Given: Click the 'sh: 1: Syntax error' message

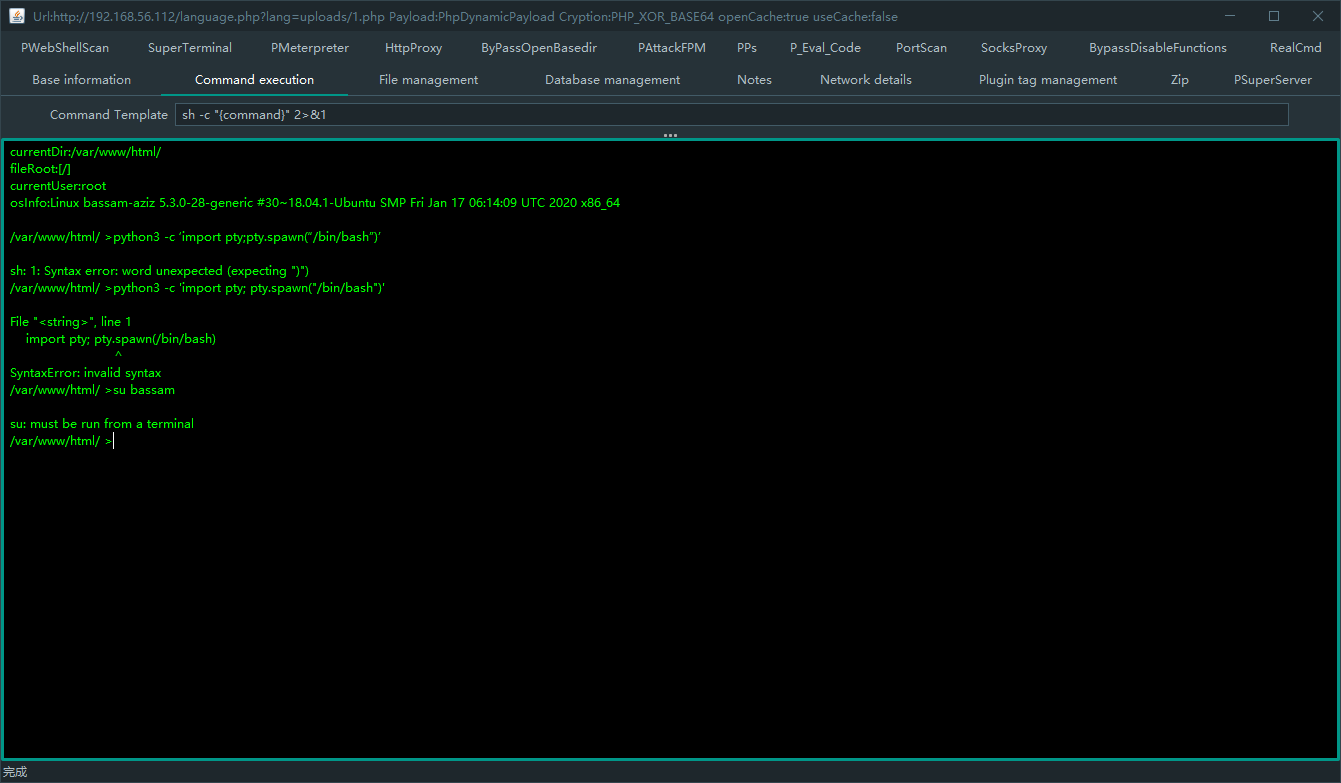Looking at the screenshot, I should coord(159,271).
